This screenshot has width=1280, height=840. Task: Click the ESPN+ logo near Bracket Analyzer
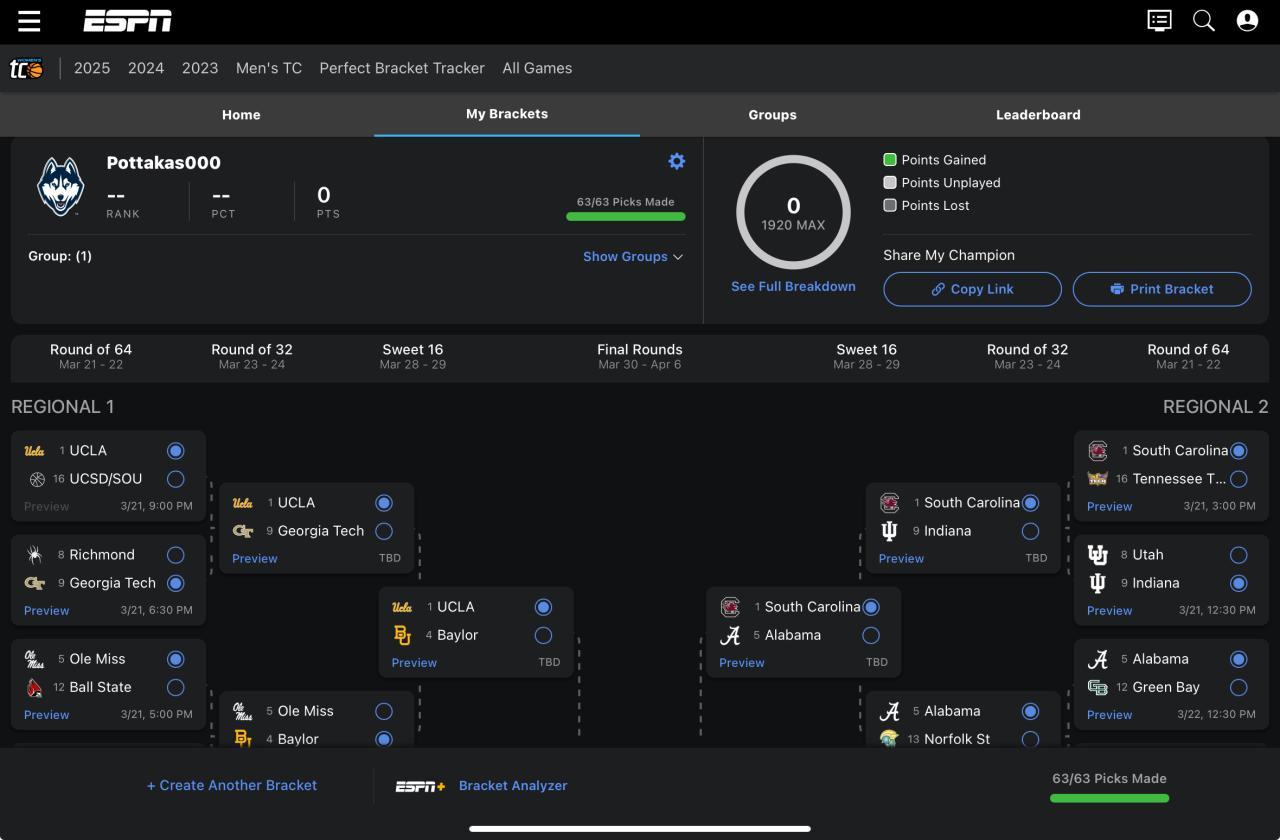(420, 786)
